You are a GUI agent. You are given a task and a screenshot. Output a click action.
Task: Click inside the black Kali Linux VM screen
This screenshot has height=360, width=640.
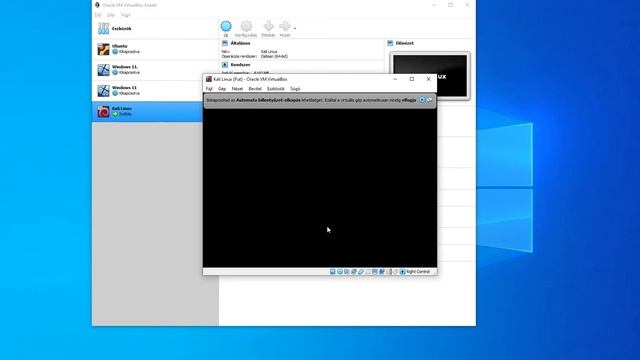(320, 188)
